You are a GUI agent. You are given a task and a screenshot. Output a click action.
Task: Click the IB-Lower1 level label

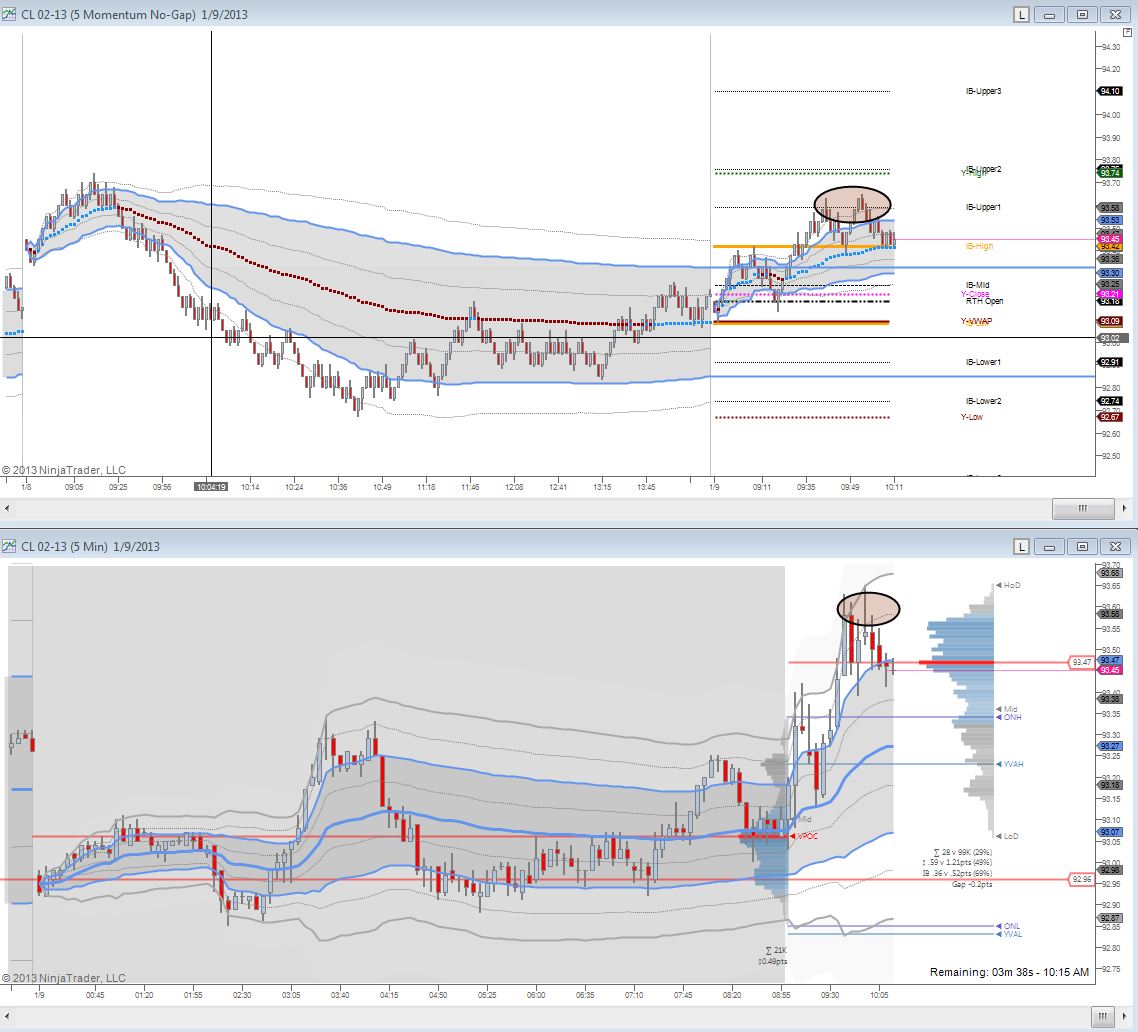(x=983, y=362)
